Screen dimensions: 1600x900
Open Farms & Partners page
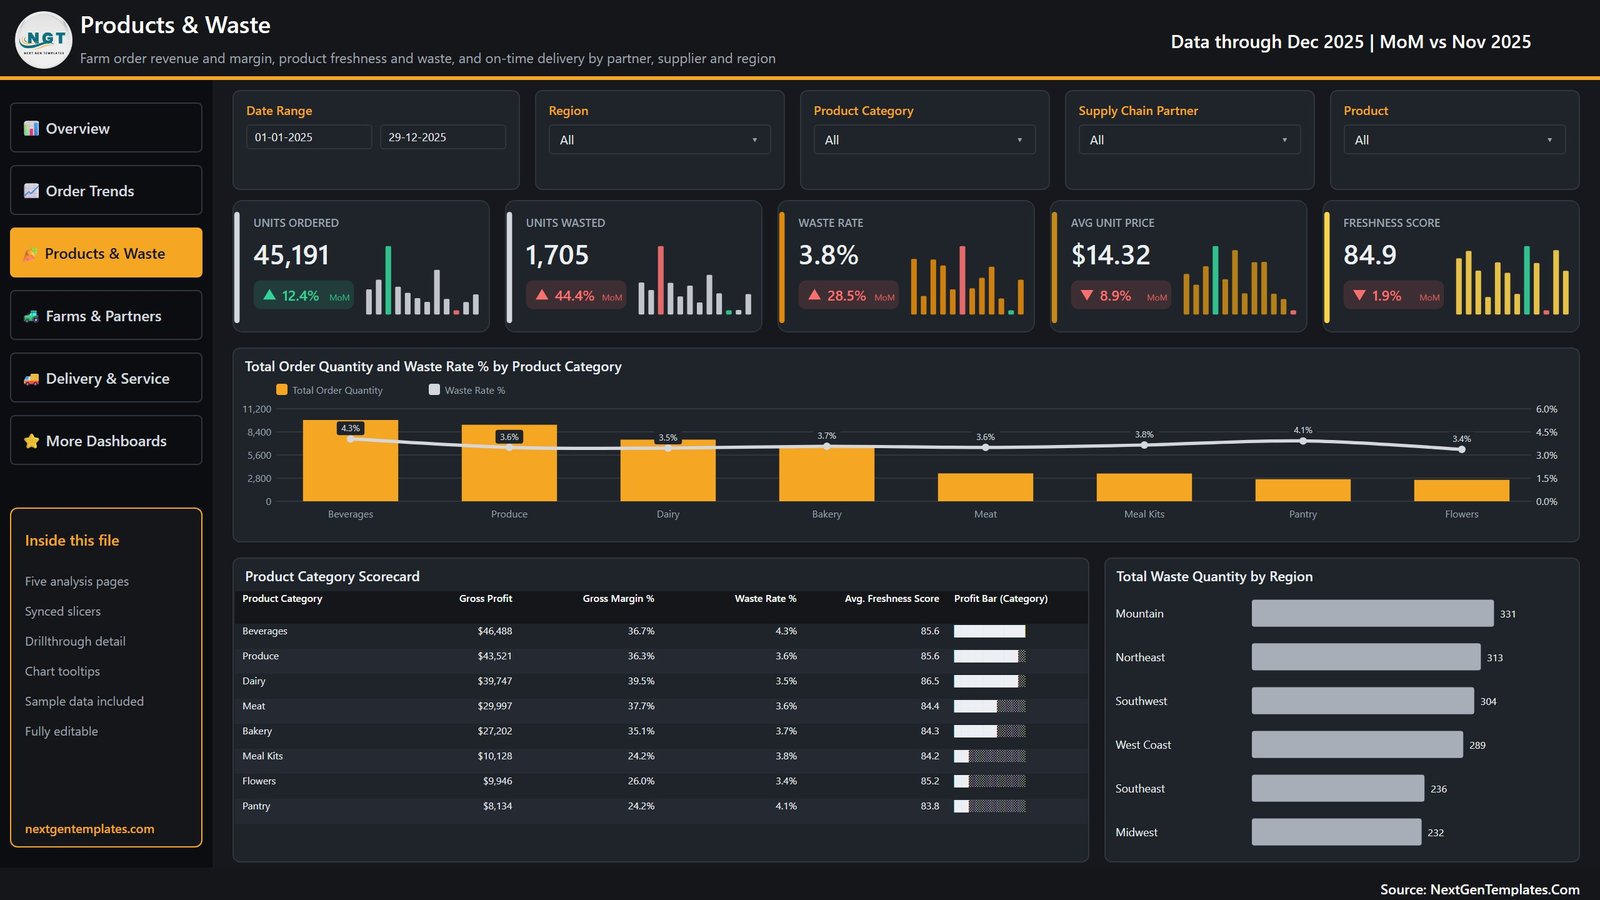106,316
